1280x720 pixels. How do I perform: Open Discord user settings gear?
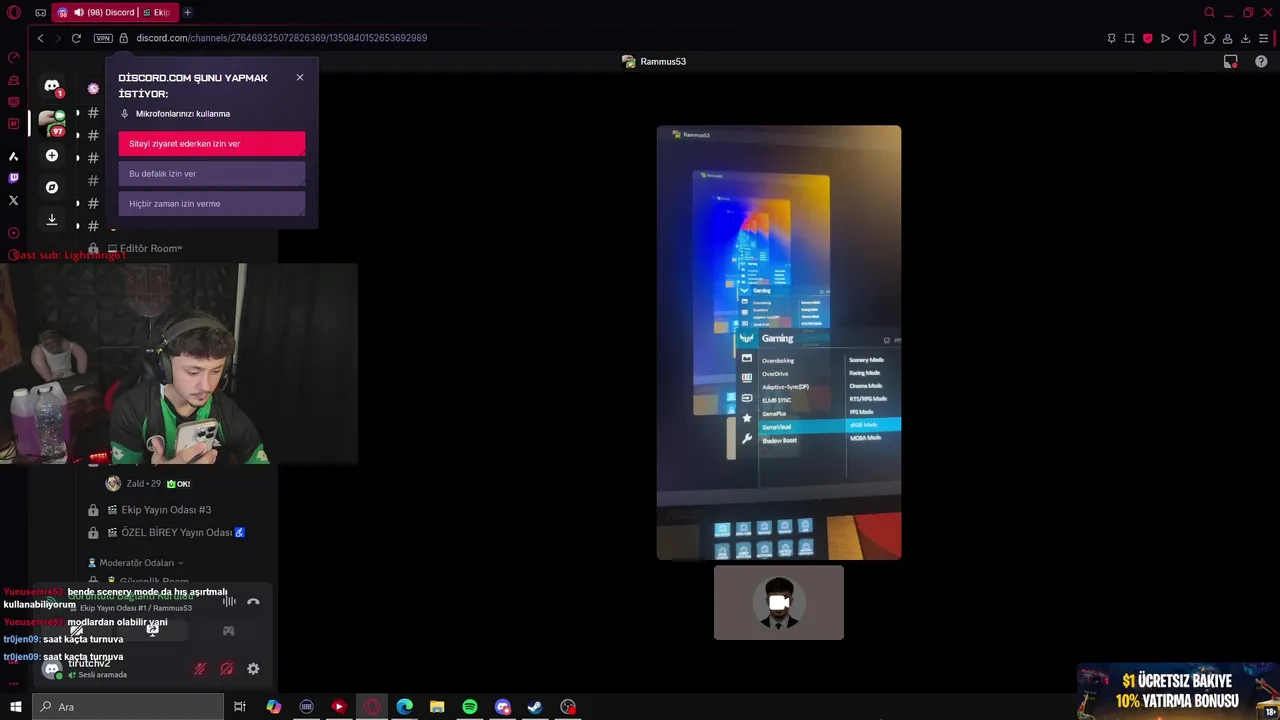click(253, 669)
